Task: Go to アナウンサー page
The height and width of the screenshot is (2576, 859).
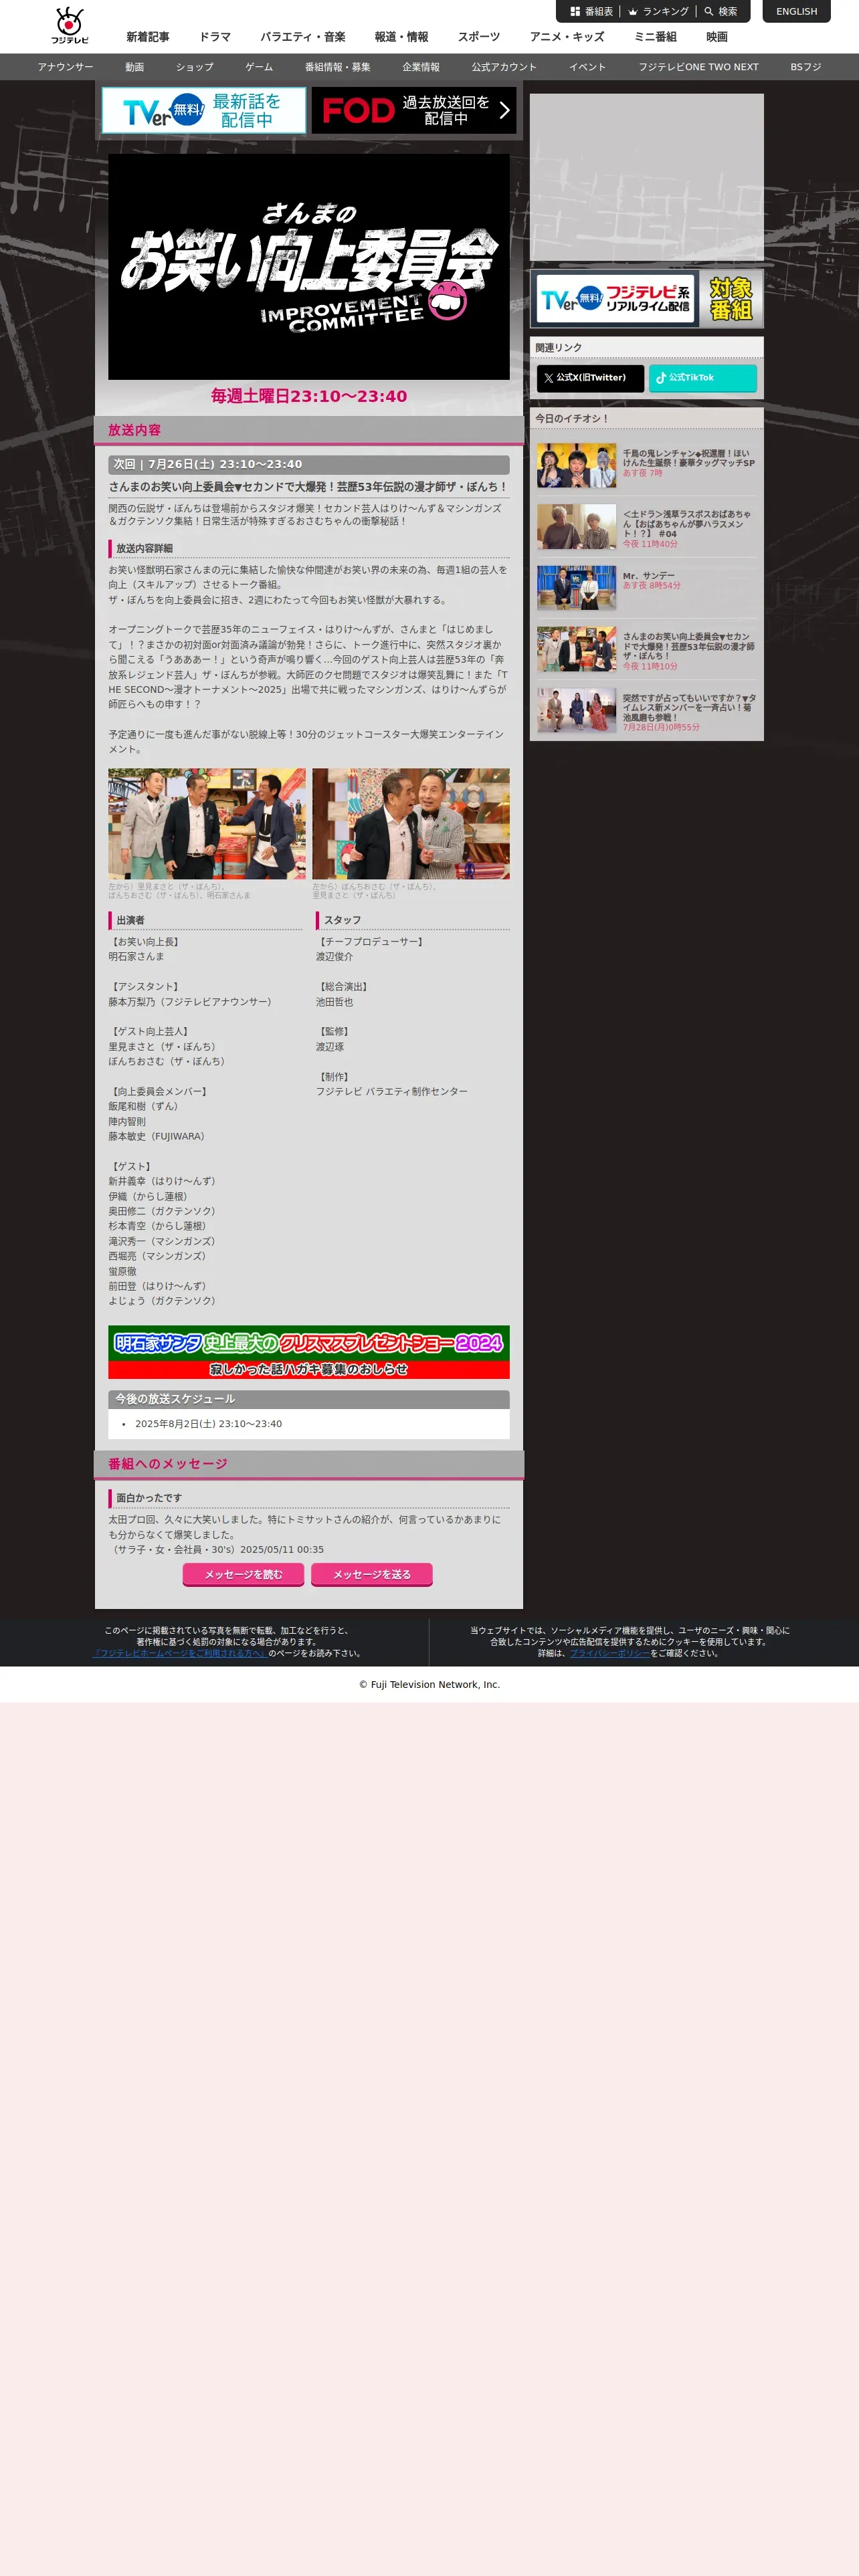Action: pyautogui.click(x=66, y=67)
